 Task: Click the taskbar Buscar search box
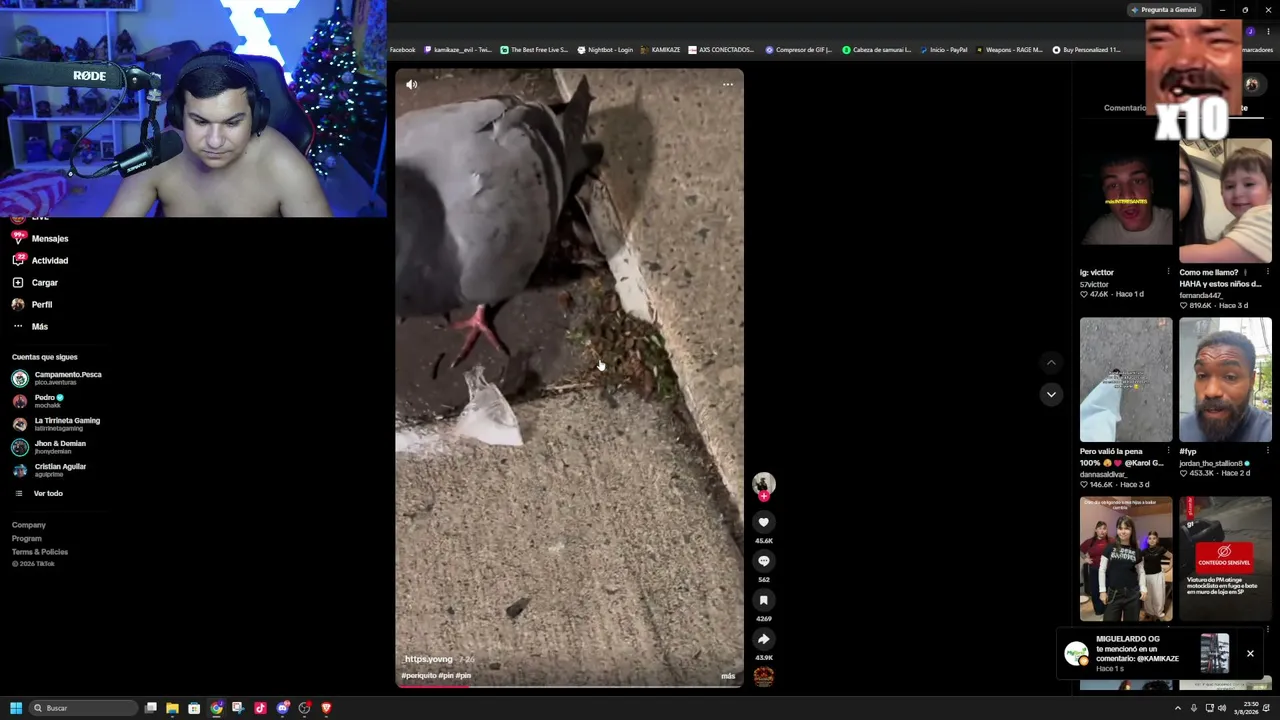coord(83,708)
